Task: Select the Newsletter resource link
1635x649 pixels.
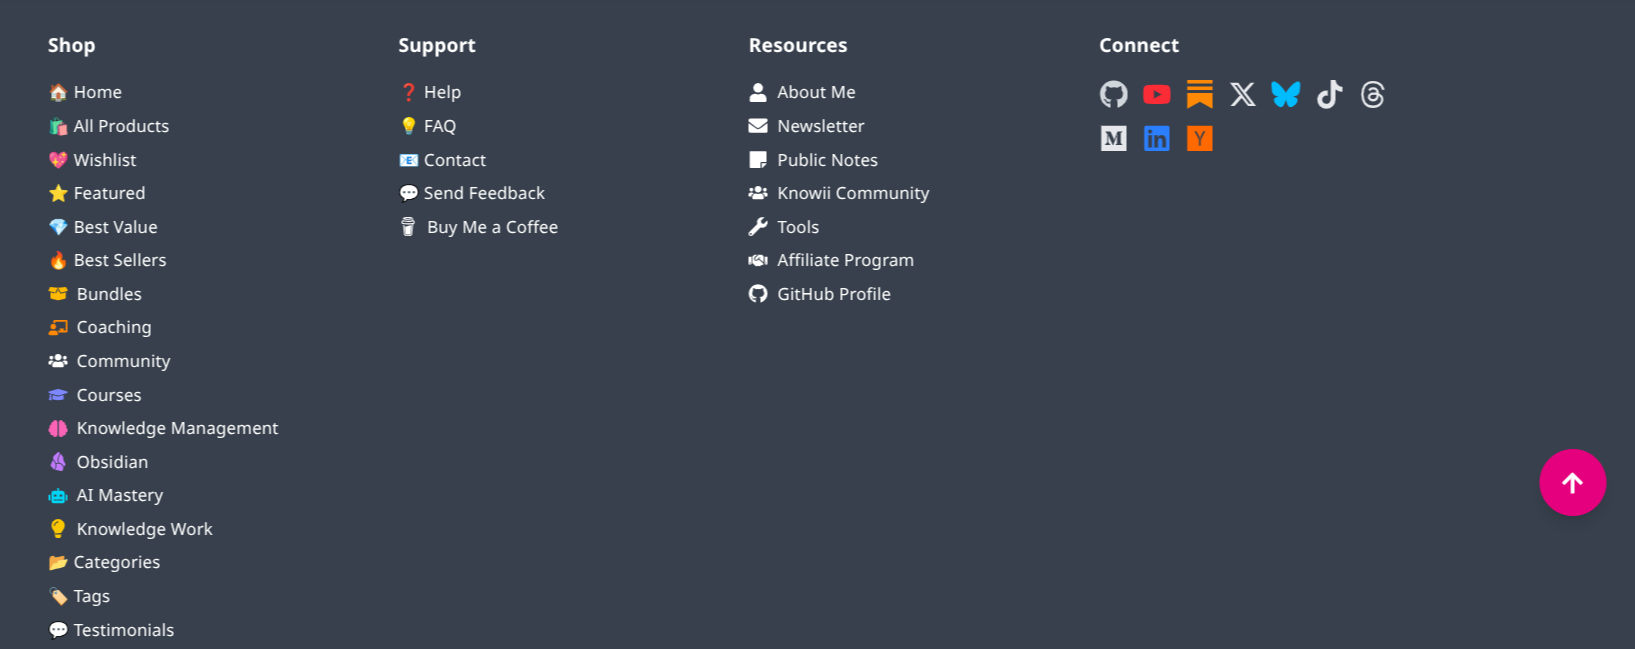Action: pyautogui.click(x=820, y=126)
